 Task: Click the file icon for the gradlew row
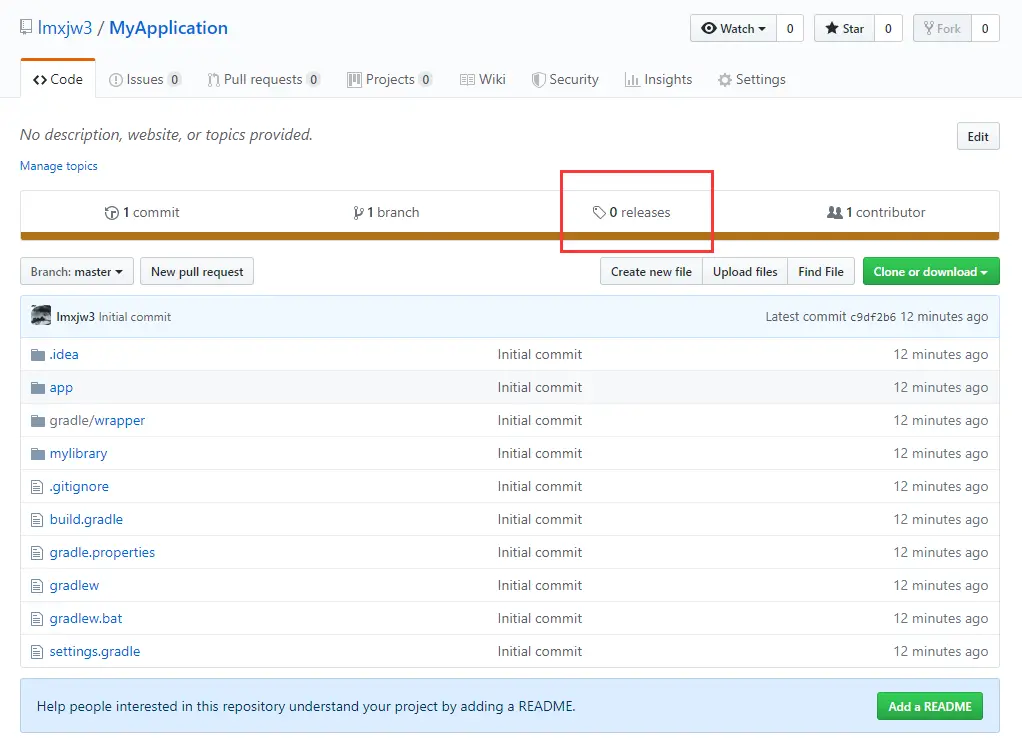click(x=37, y=585)
